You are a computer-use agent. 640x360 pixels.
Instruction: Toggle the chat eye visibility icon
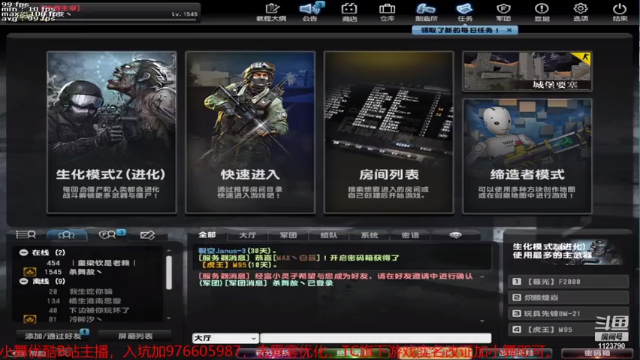(456, 235)
